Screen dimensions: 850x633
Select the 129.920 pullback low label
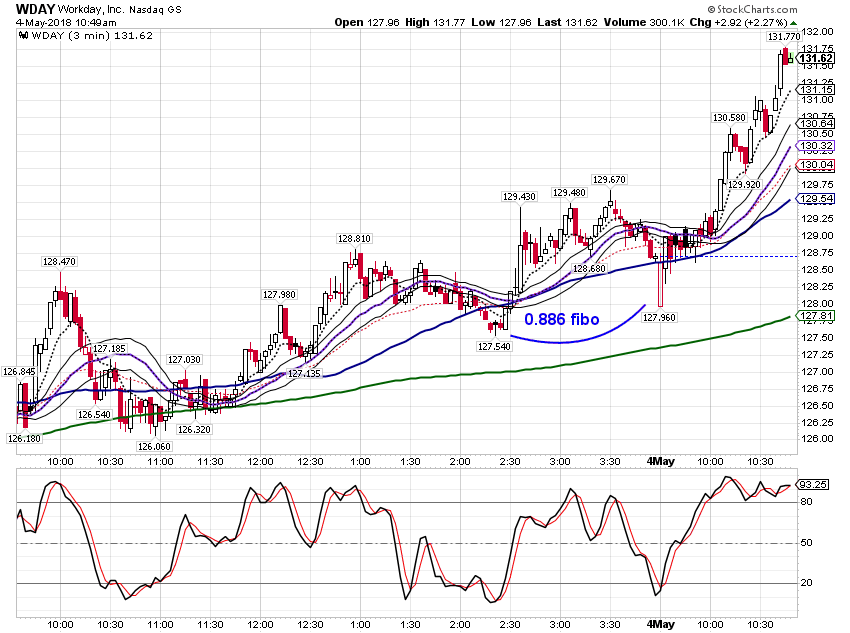pos(744,185)
